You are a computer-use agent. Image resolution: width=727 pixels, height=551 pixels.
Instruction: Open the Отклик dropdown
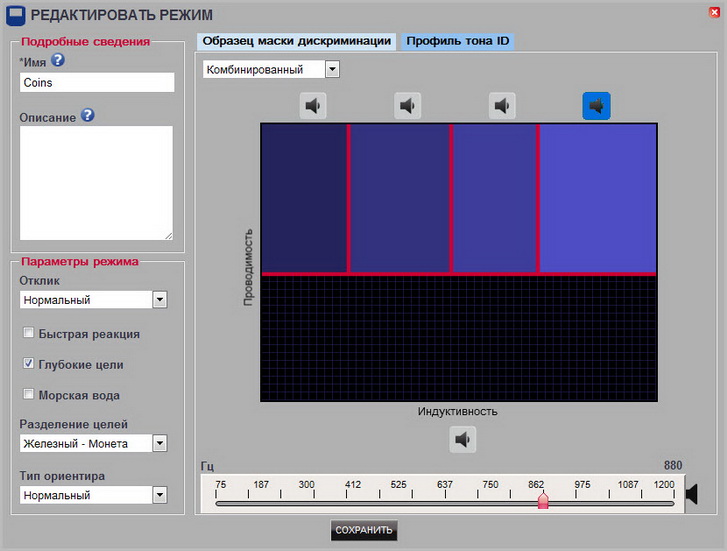(x=159, y=300)
